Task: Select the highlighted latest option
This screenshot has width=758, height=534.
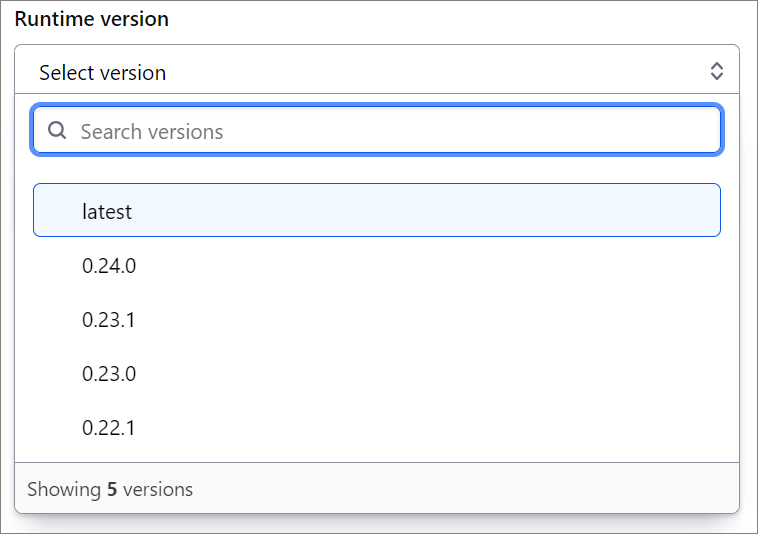Action: pyautogui.click(x=377, y=210)
